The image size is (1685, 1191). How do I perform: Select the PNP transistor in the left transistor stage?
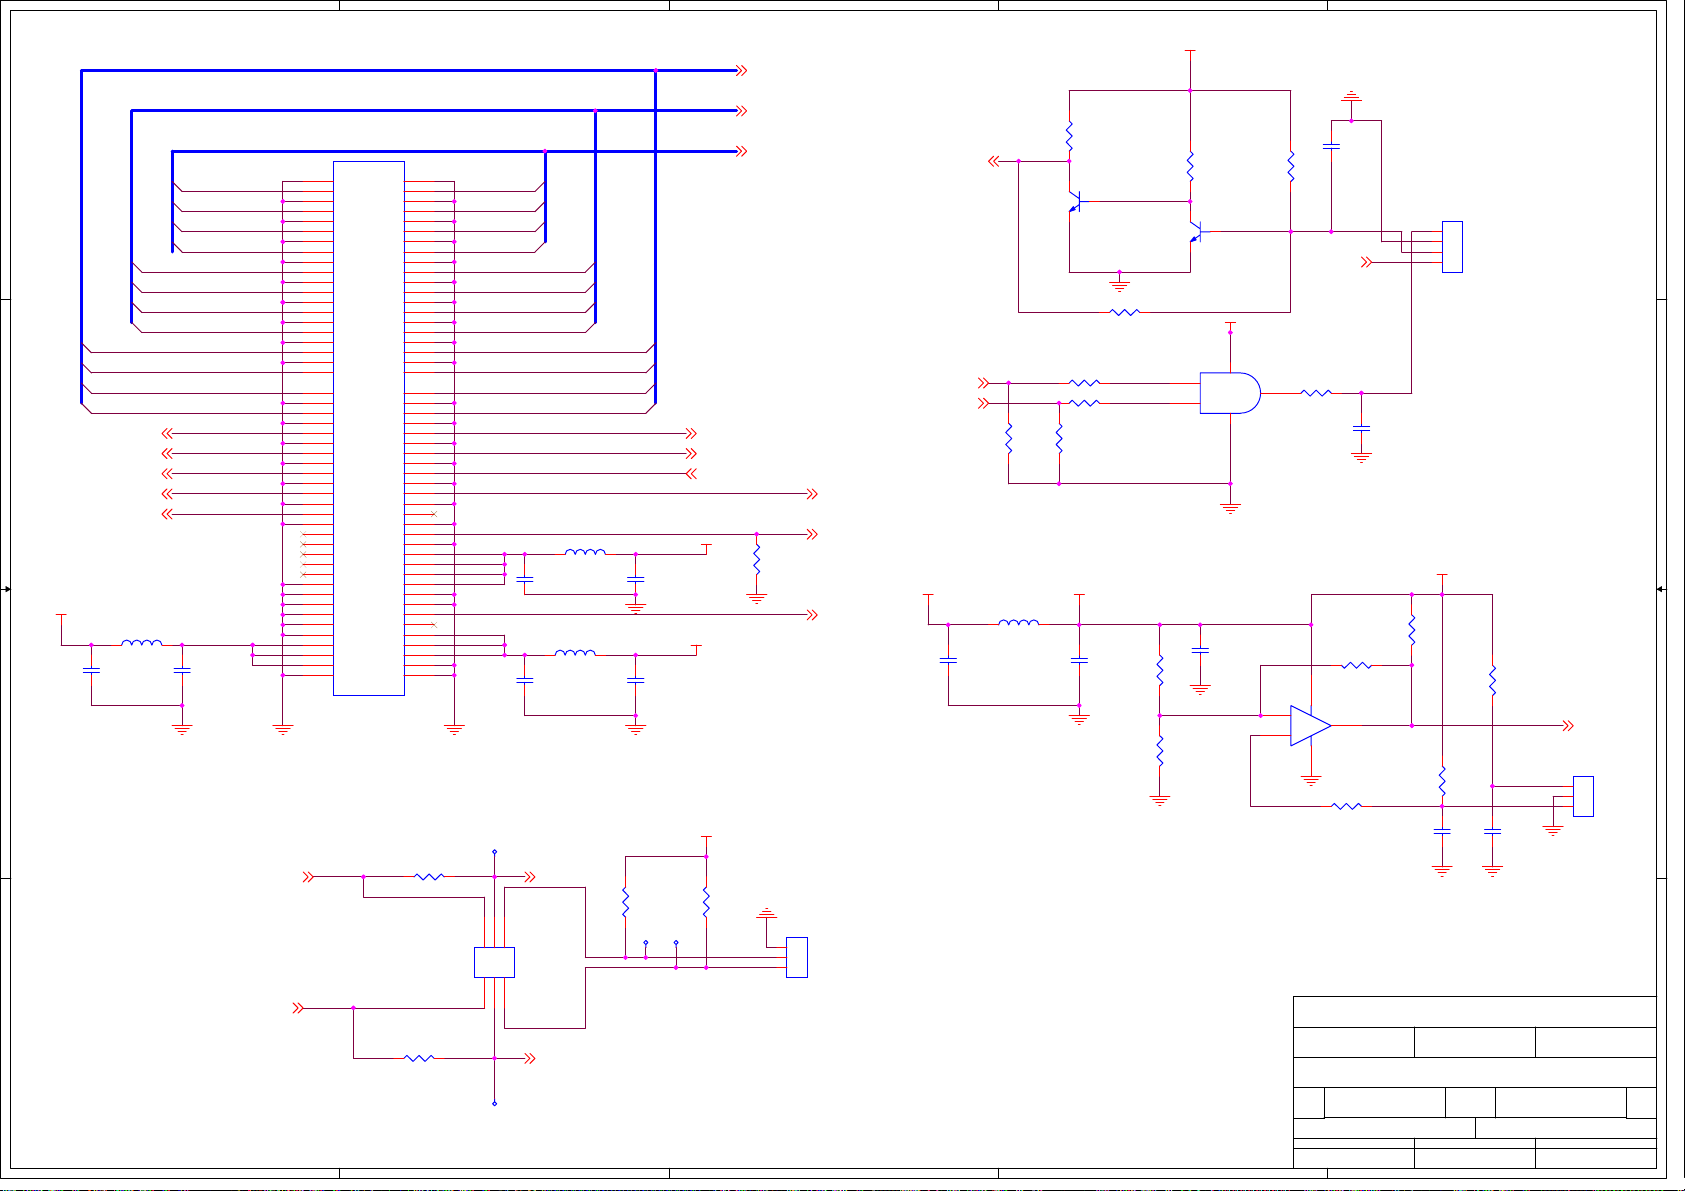pos(1074,202)
